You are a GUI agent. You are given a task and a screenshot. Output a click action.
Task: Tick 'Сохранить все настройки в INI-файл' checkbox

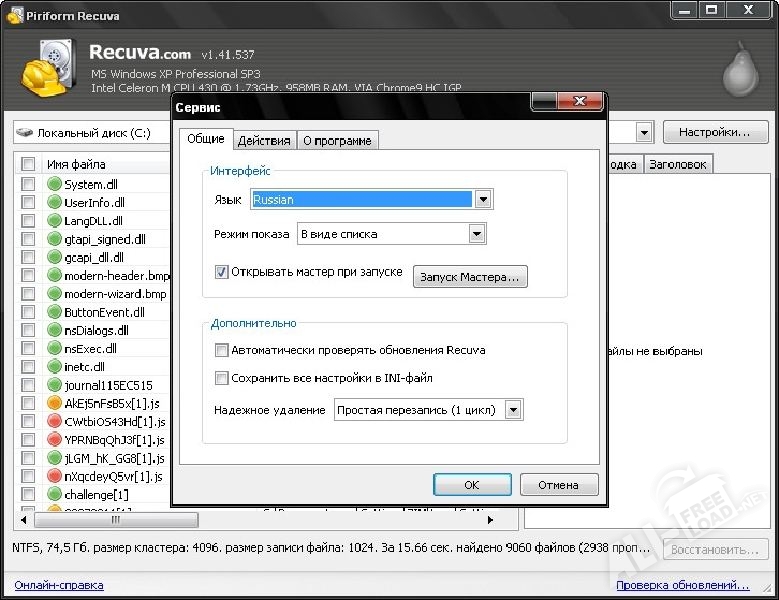click(221, 378)
